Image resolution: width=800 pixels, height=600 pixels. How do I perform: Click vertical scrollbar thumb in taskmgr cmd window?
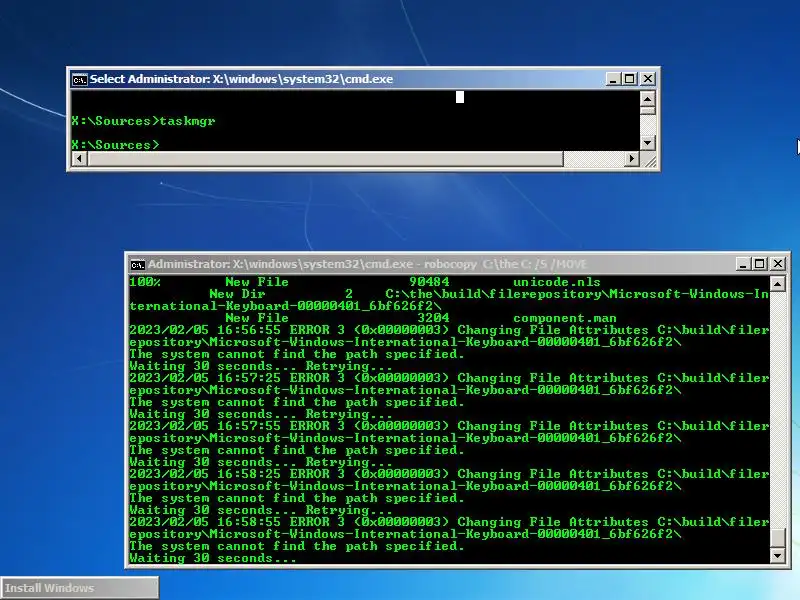coord(647,110)
